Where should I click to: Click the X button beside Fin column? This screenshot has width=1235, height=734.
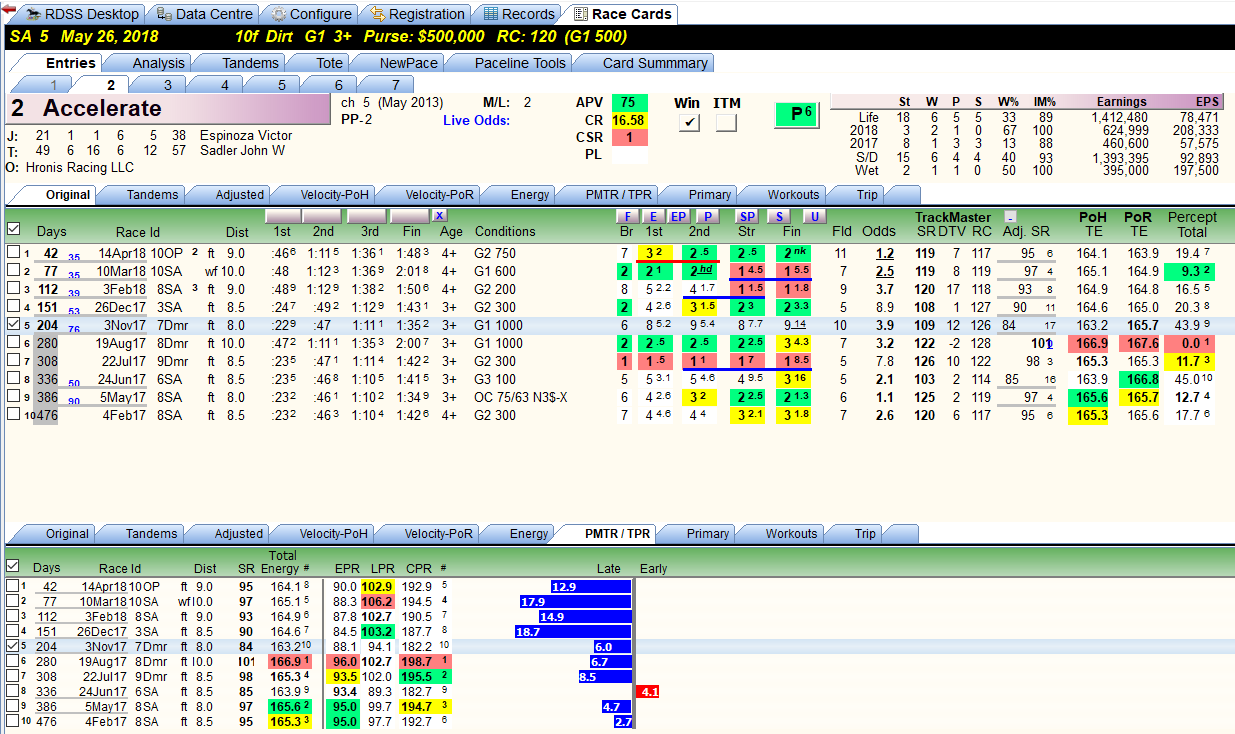tap(440, 216)
